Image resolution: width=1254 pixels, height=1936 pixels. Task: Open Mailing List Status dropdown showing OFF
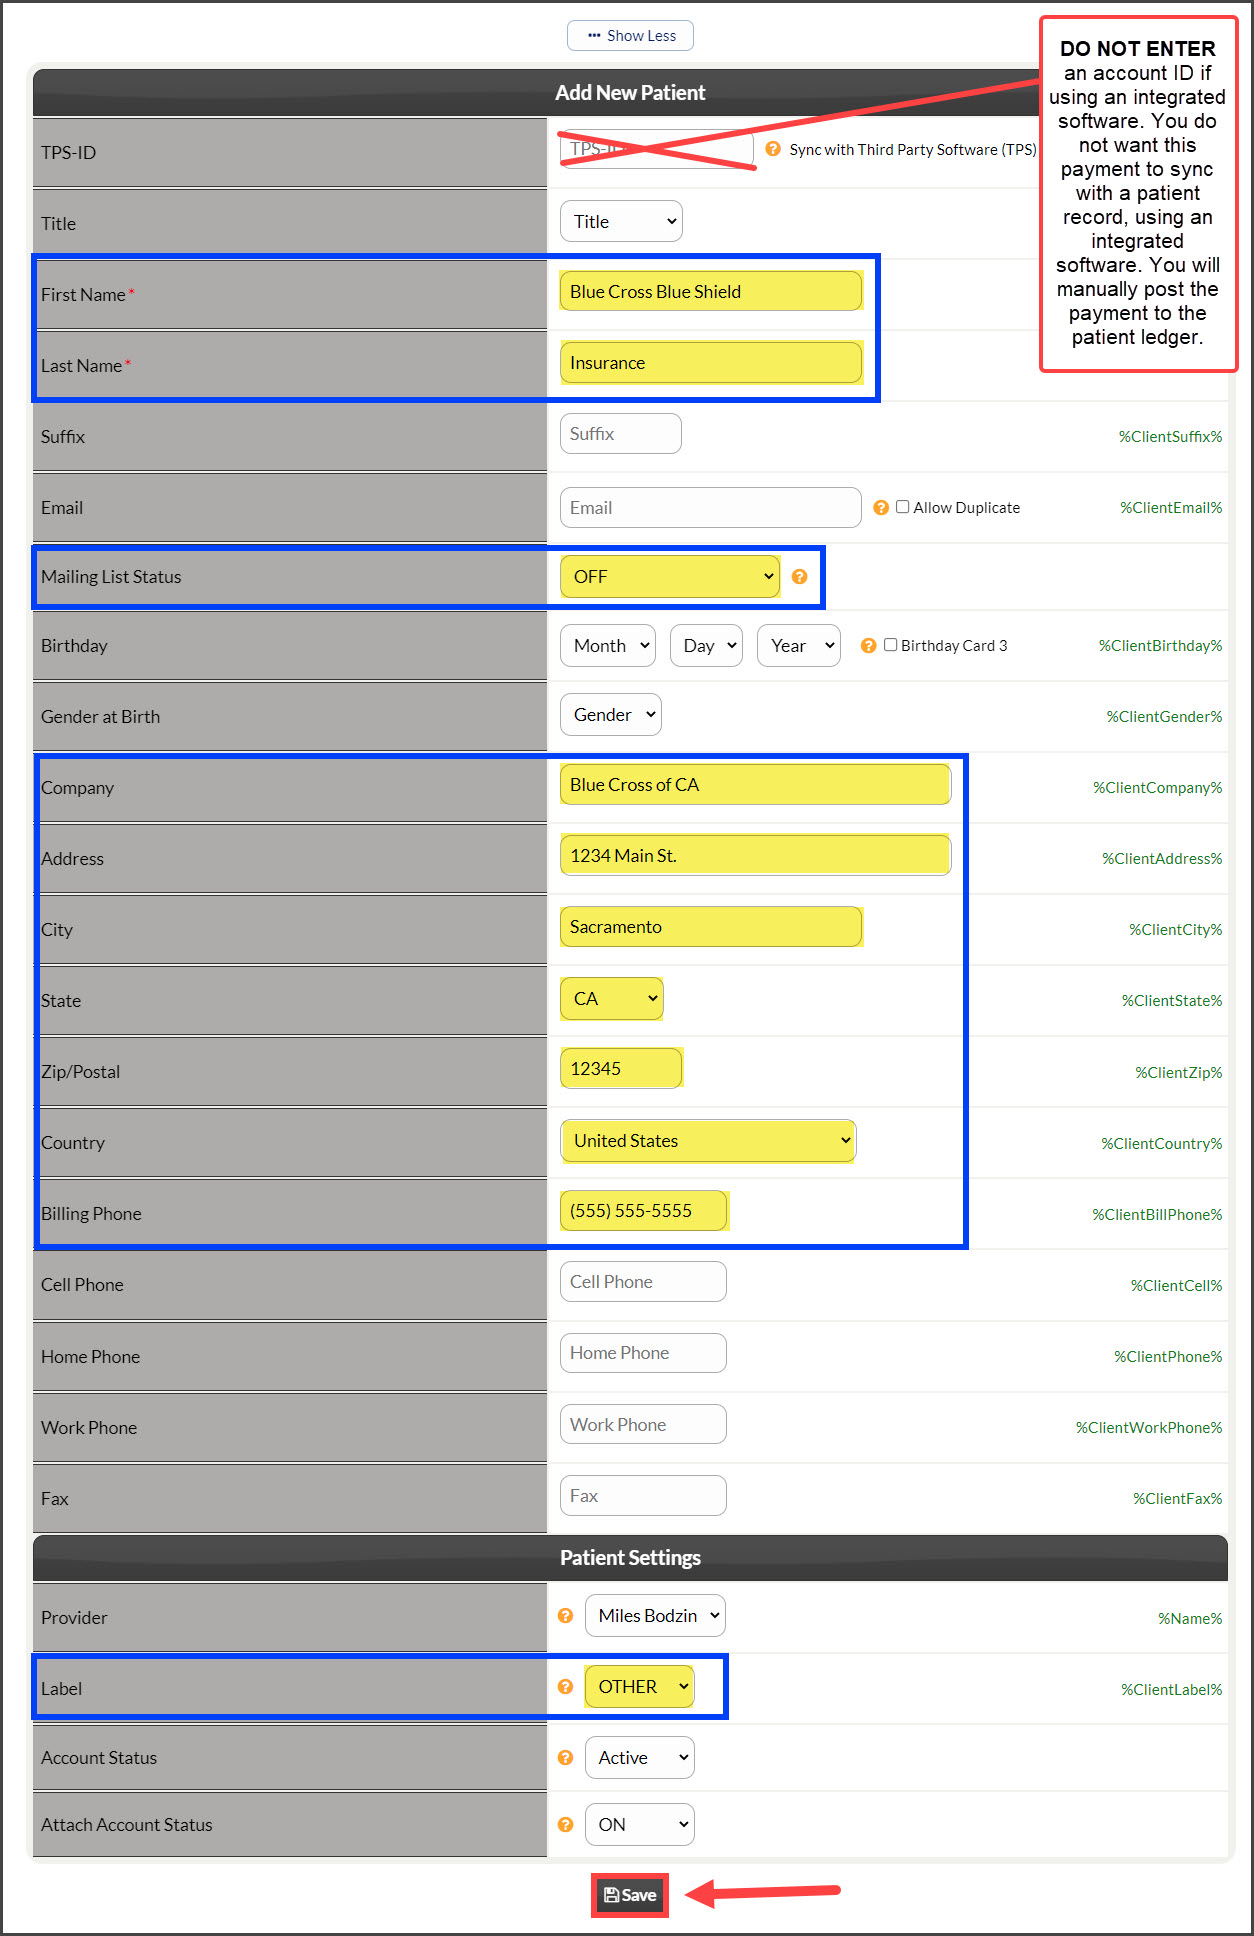coord(670,577)
